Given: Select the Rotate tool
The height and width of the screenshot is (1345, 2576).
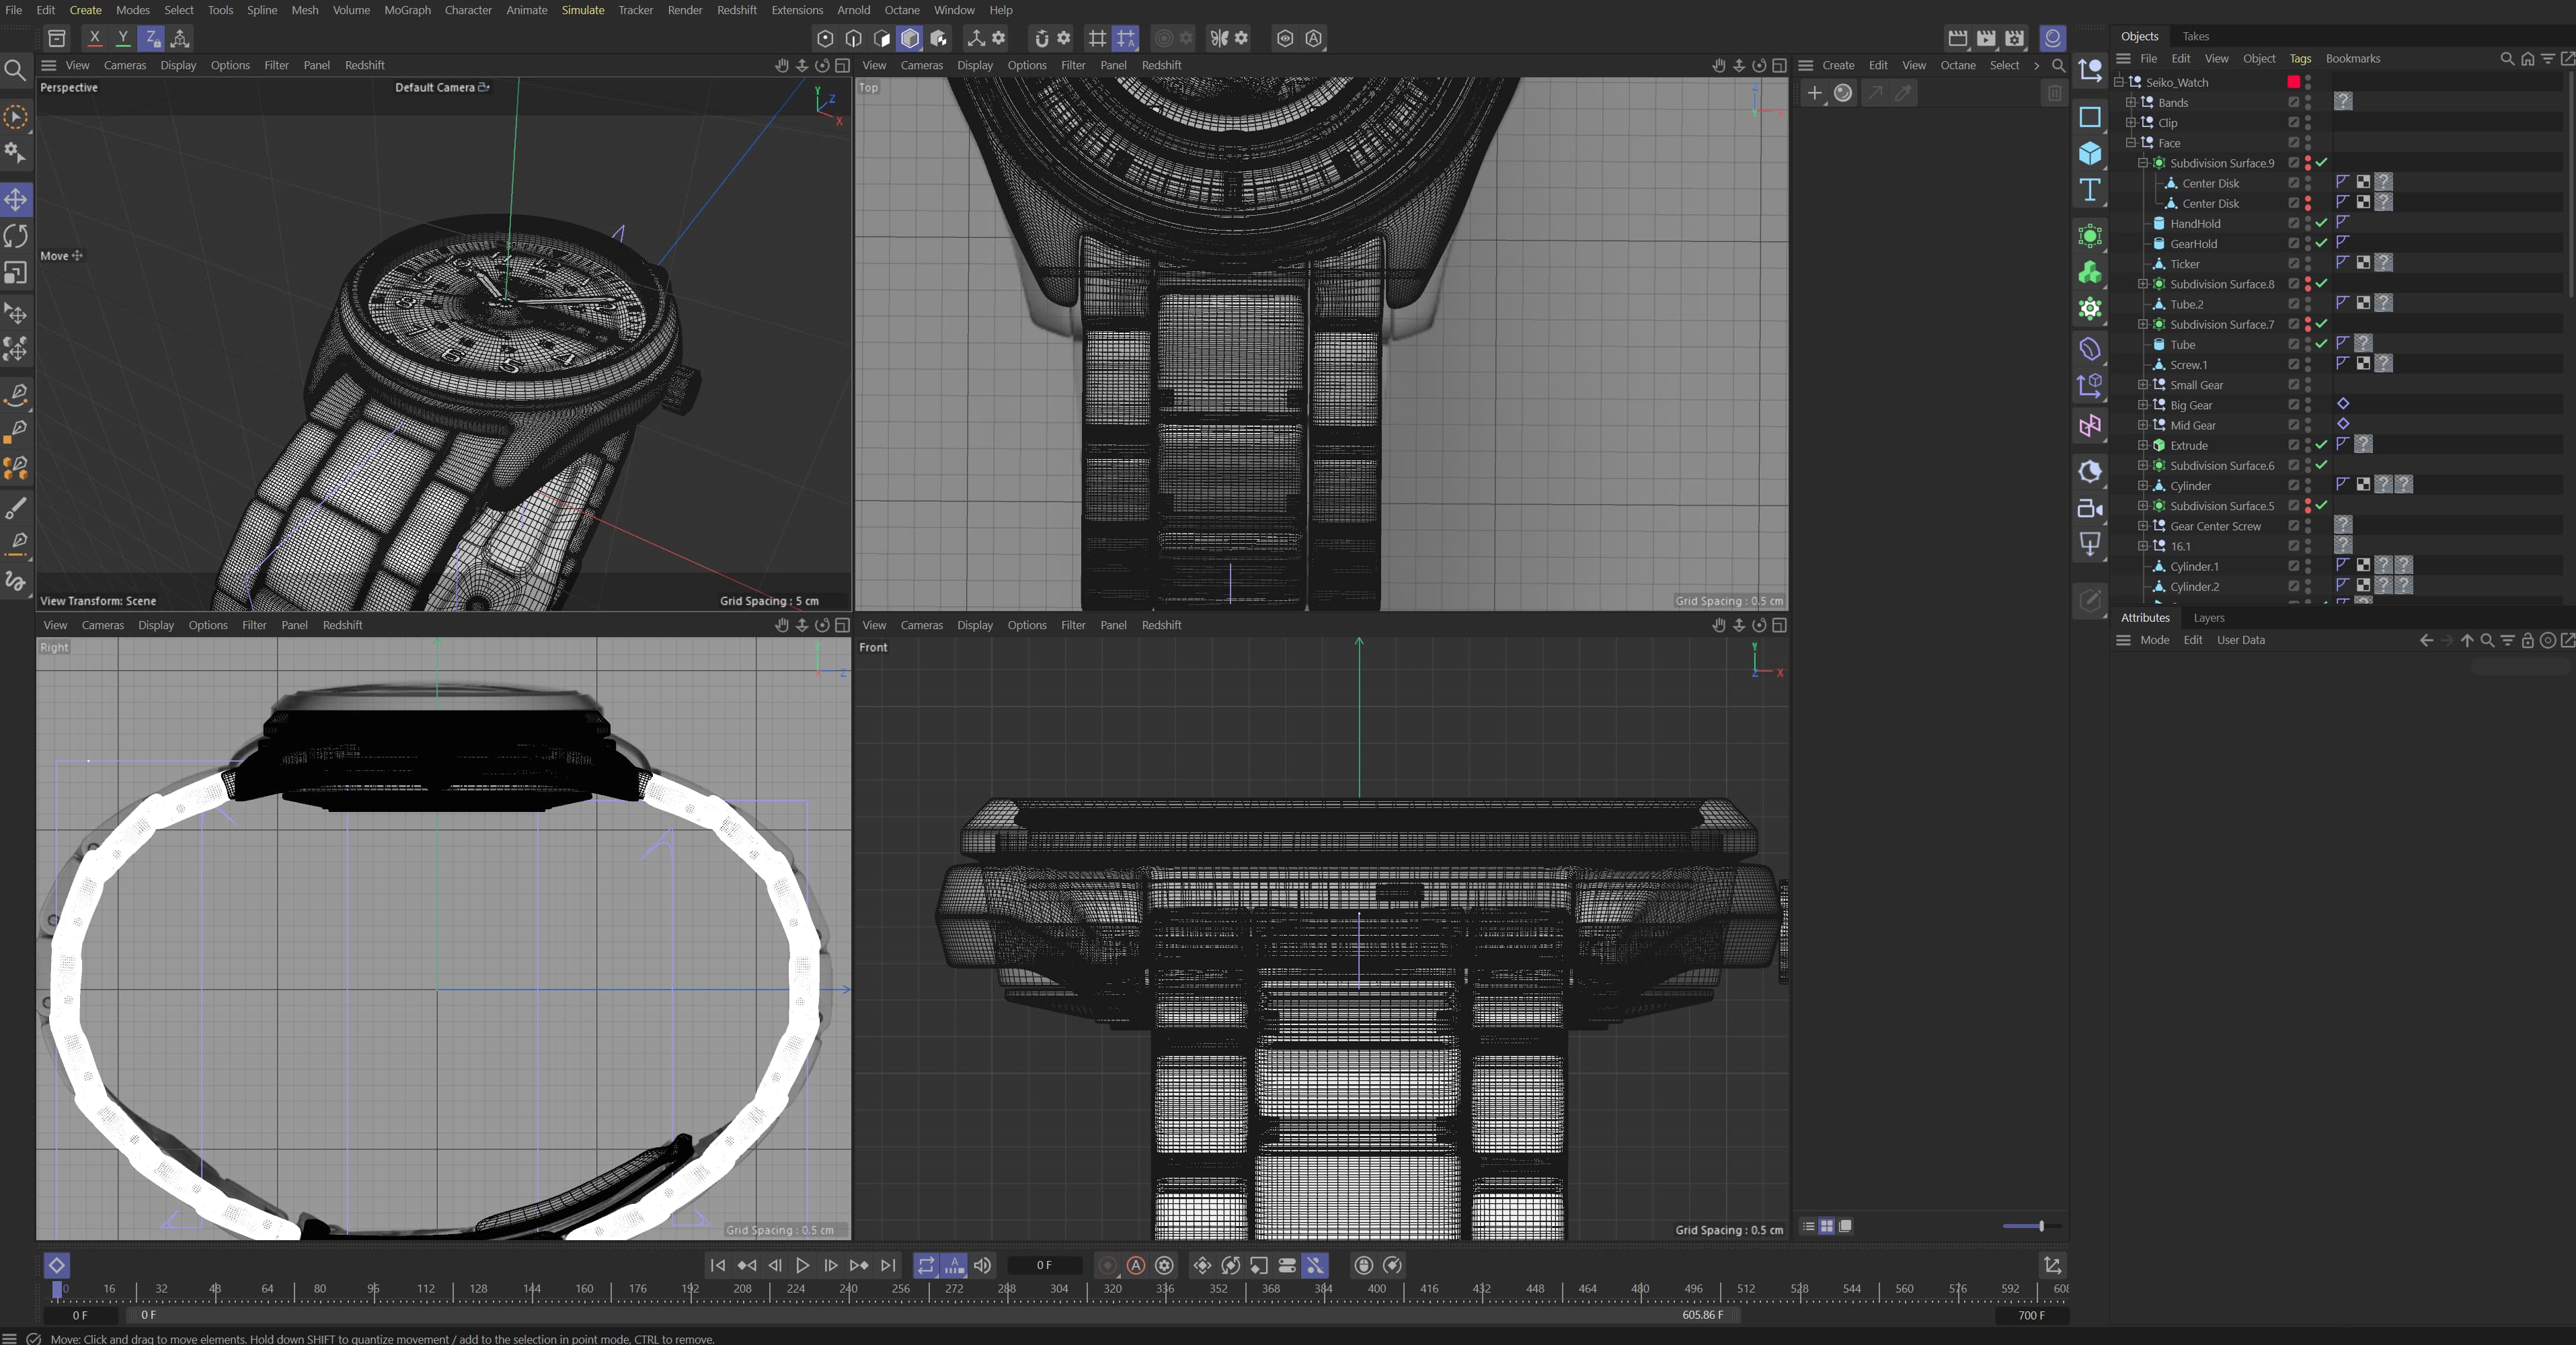Looking at the screenshot, I should click(x=16, y=236).
